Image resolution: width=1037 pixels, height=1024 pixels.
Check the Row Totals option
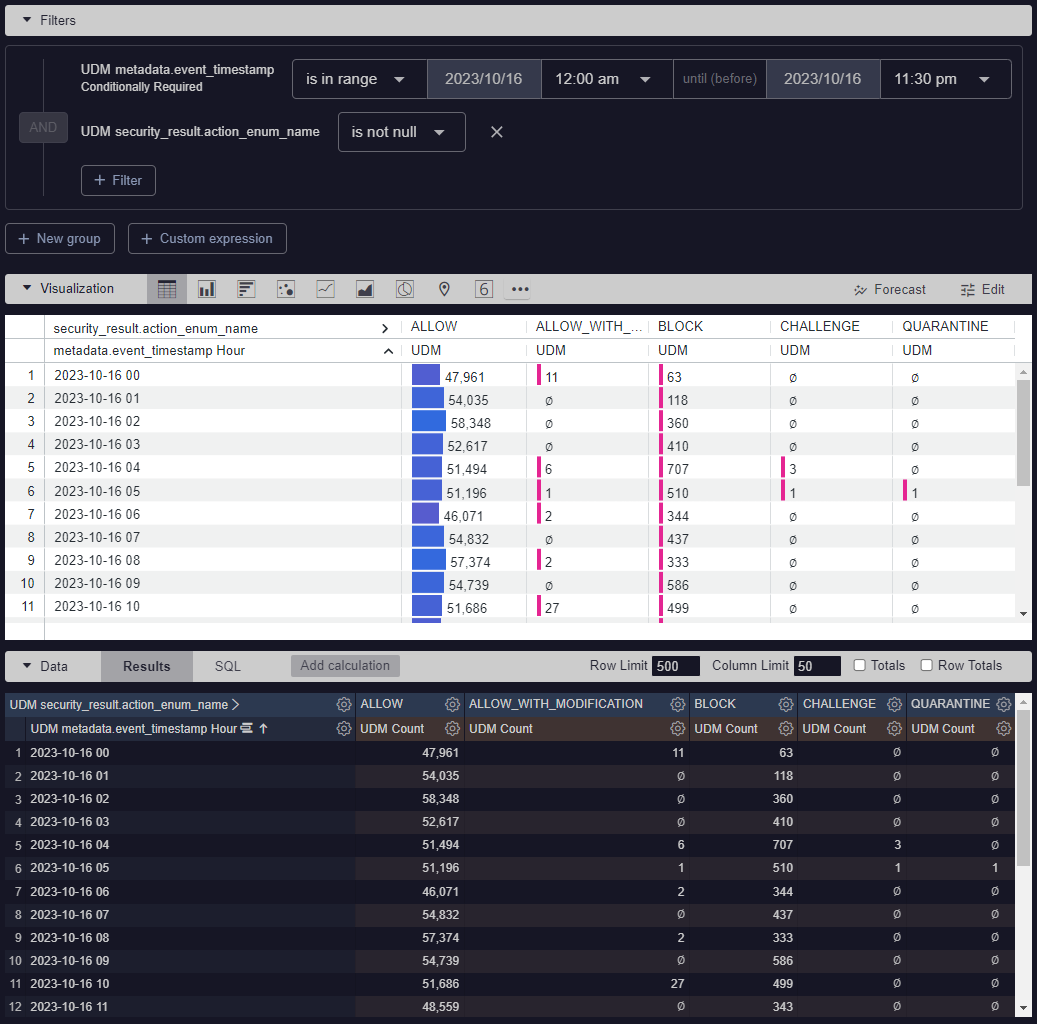coord(928,665)
